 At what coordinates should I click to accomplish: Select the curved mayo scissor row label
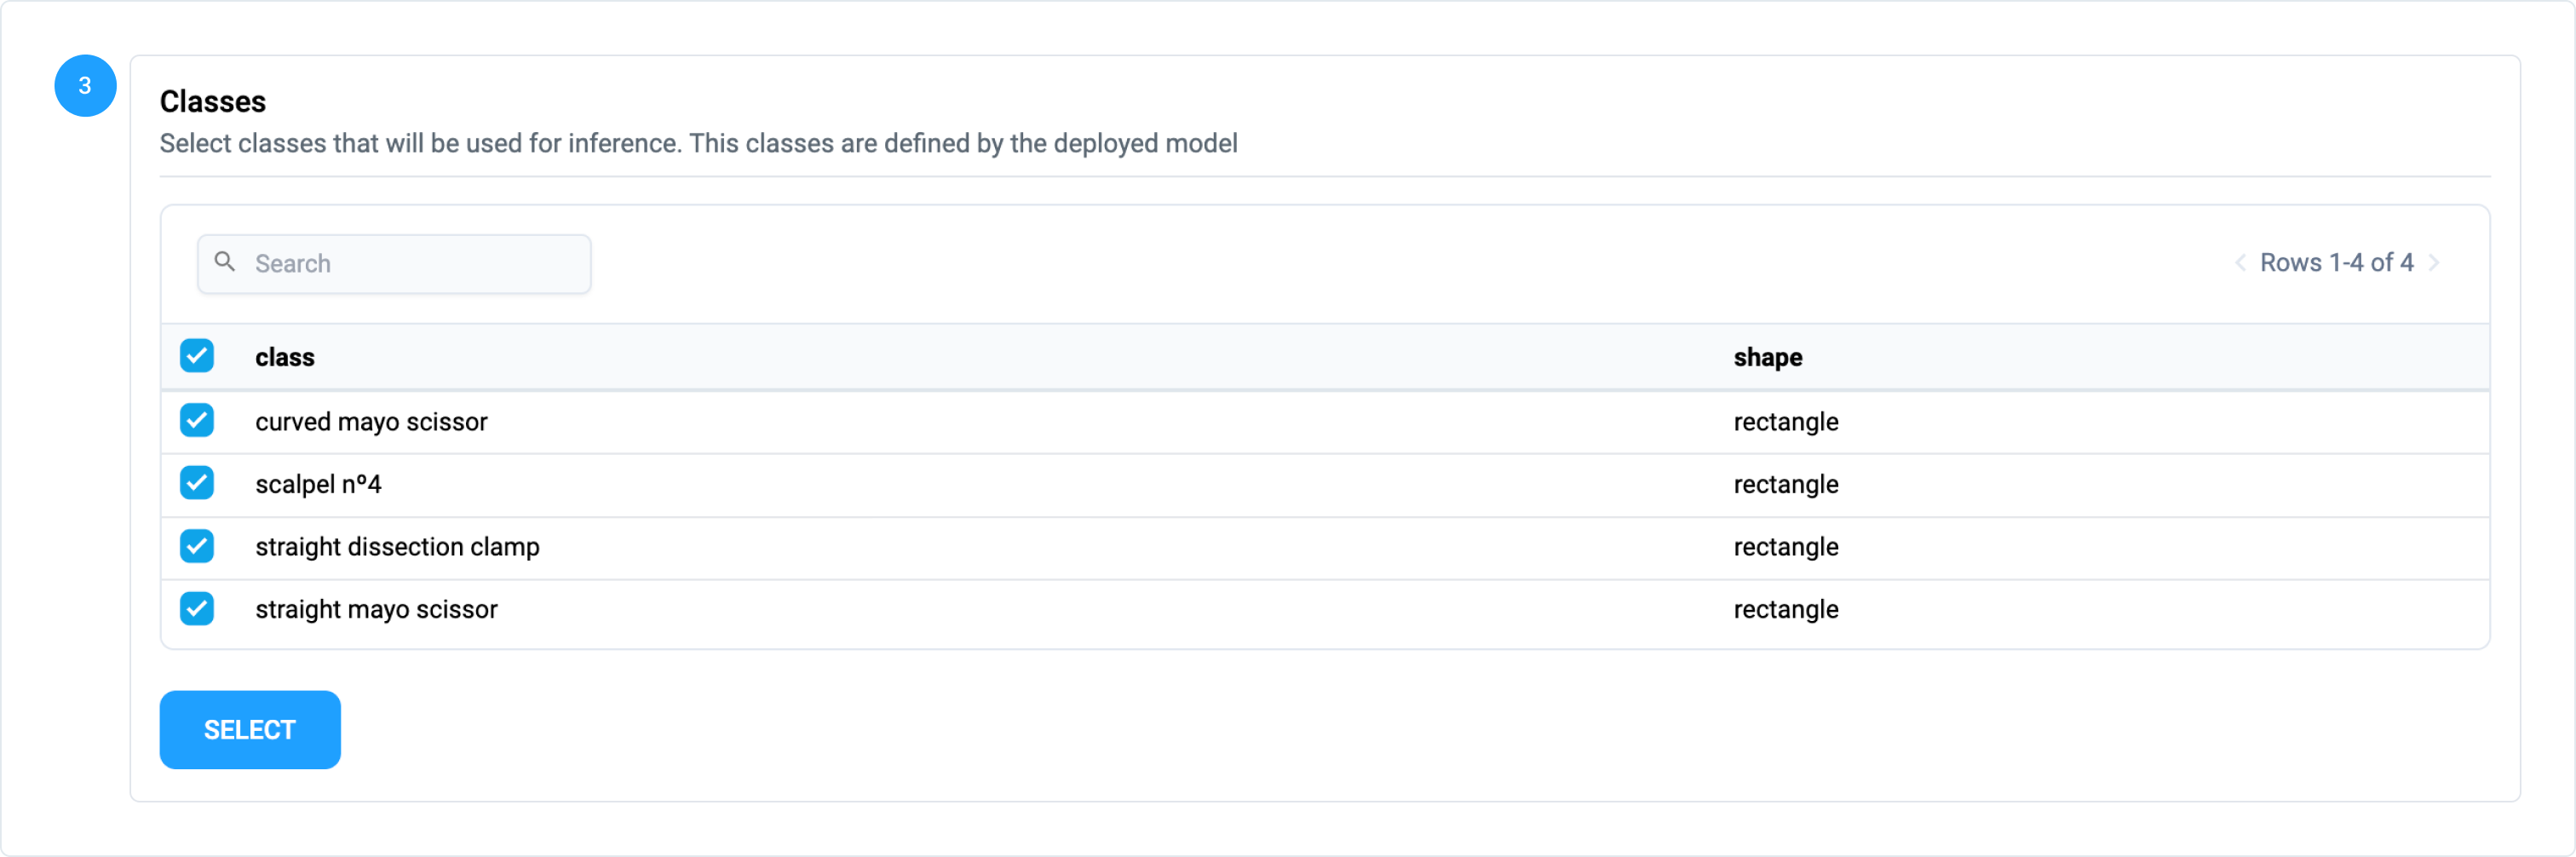point(371,422)
